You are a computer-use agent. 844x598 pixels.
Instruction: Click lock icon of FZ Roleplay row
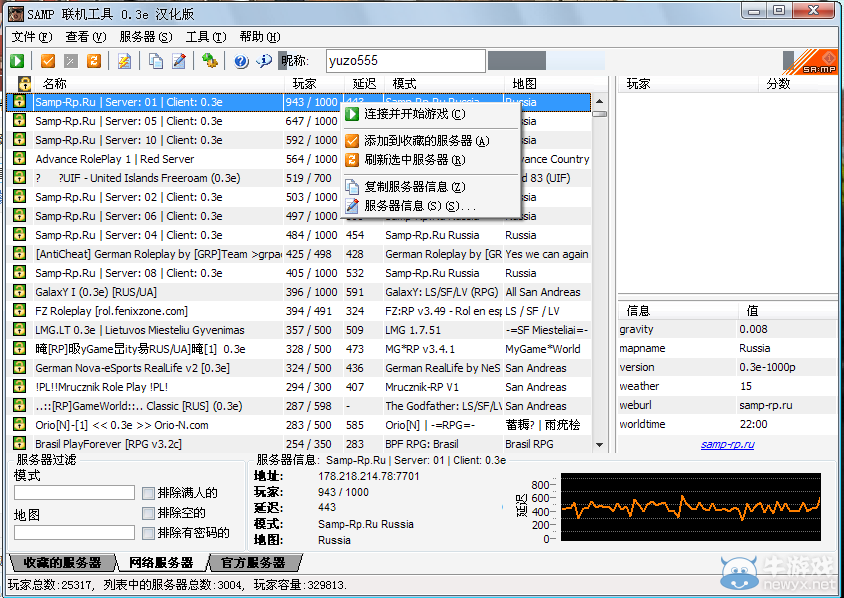coord(19,310)
